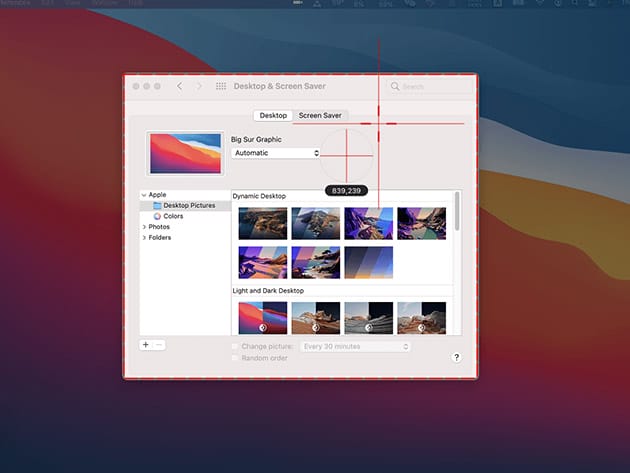Expand the Photos tree item
This screenshot has width=630, height=473.
[144, 227]
